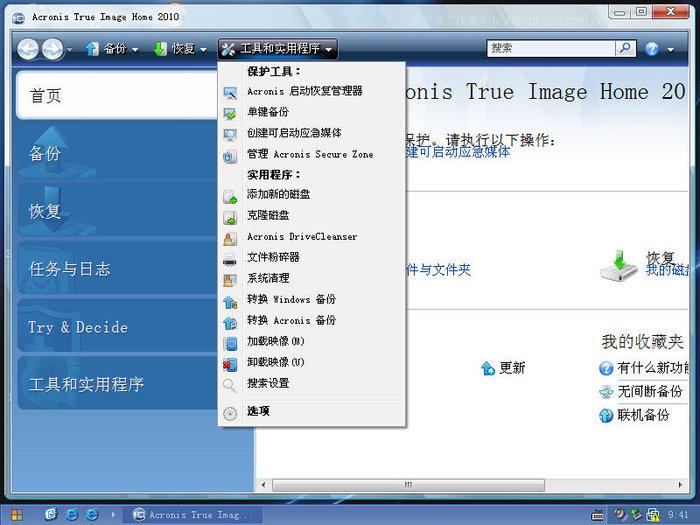The image size is (700, 525).
Task: Click the 添加新的磁盘 icon
Action: click(x=230, y=197)
